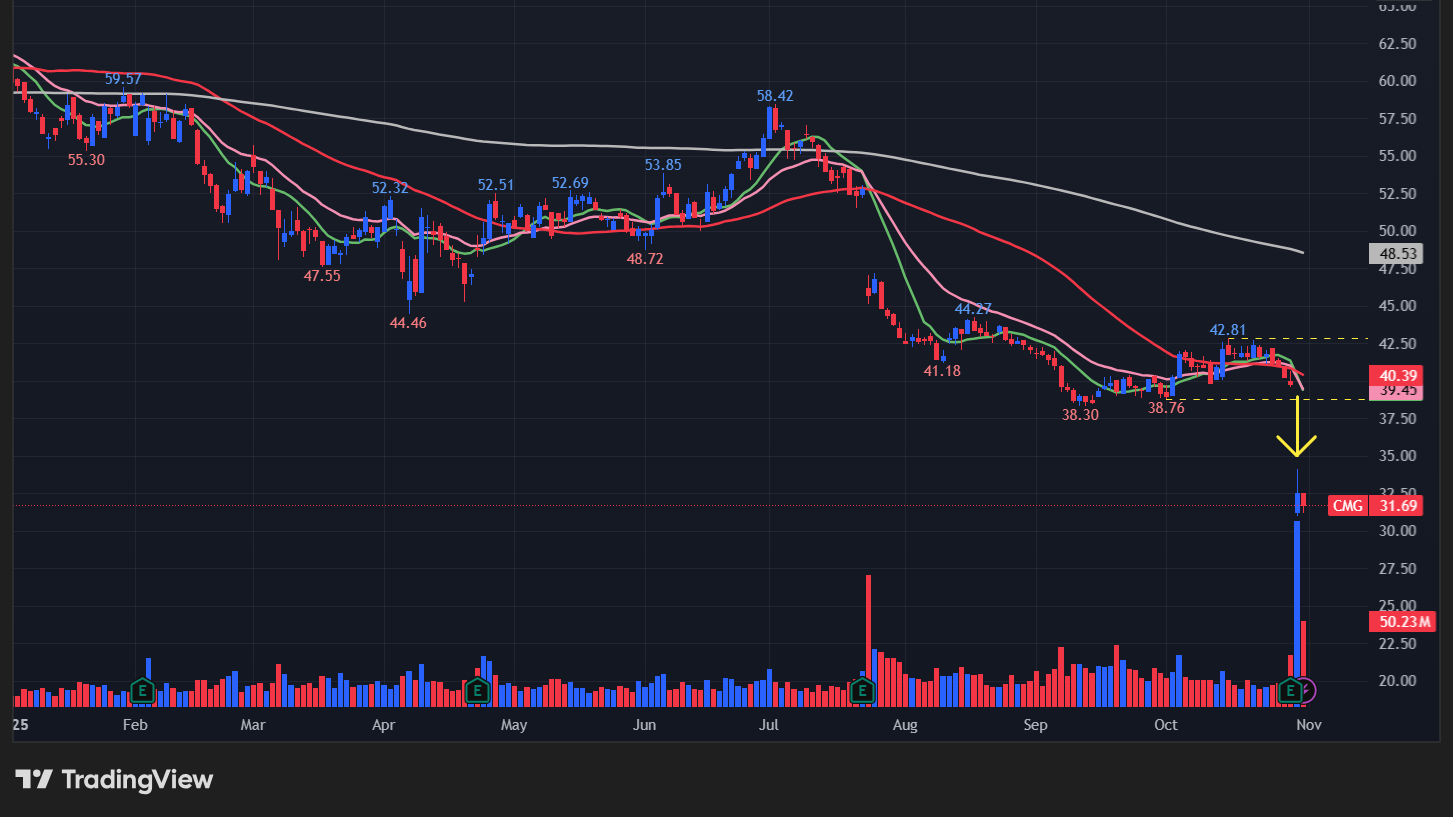Screen dimensions: 1453x817
Task: Click the Jul label on time axis
Action: pos(769,725)
